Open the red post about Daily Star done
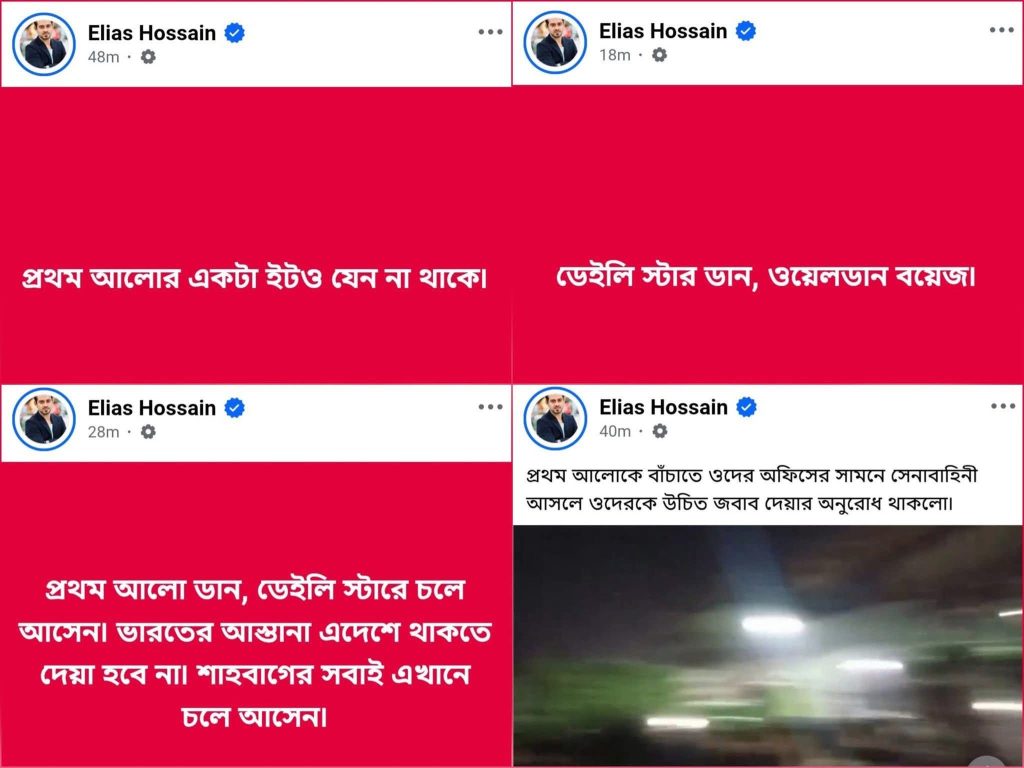The width and height of the screenshot is (1024, 768). coord(768,234)
